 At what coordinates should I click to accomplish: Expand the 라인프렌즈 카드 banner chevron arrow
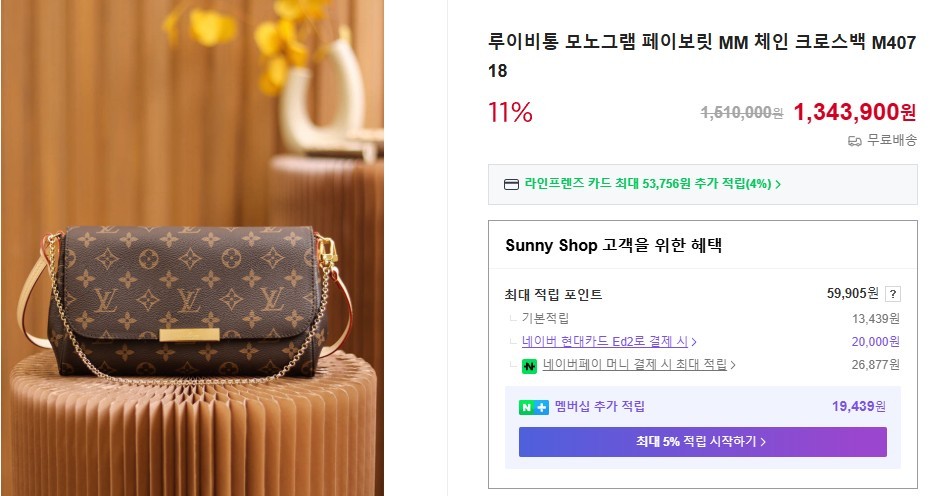click(x=778, y=184)
